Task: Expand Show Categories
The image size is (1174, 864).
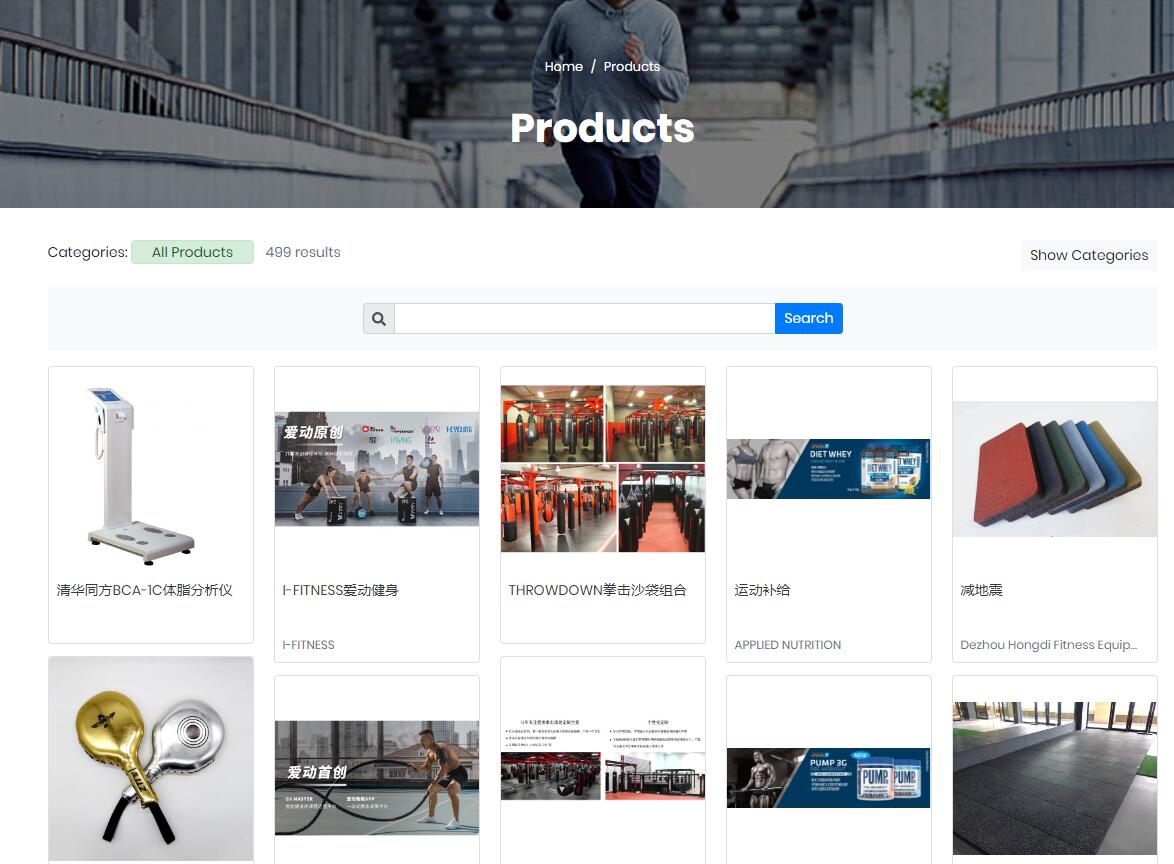Action: click(1089, 255)
